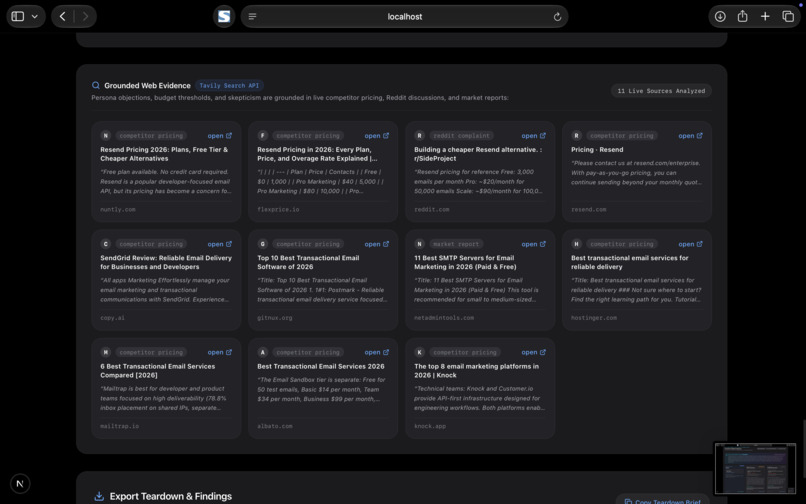Click the F avatar on the flexprice.io card
Image resolution: width=806 pixels, height=504 pixels.
pyautogui.click(x=263, y=136)
